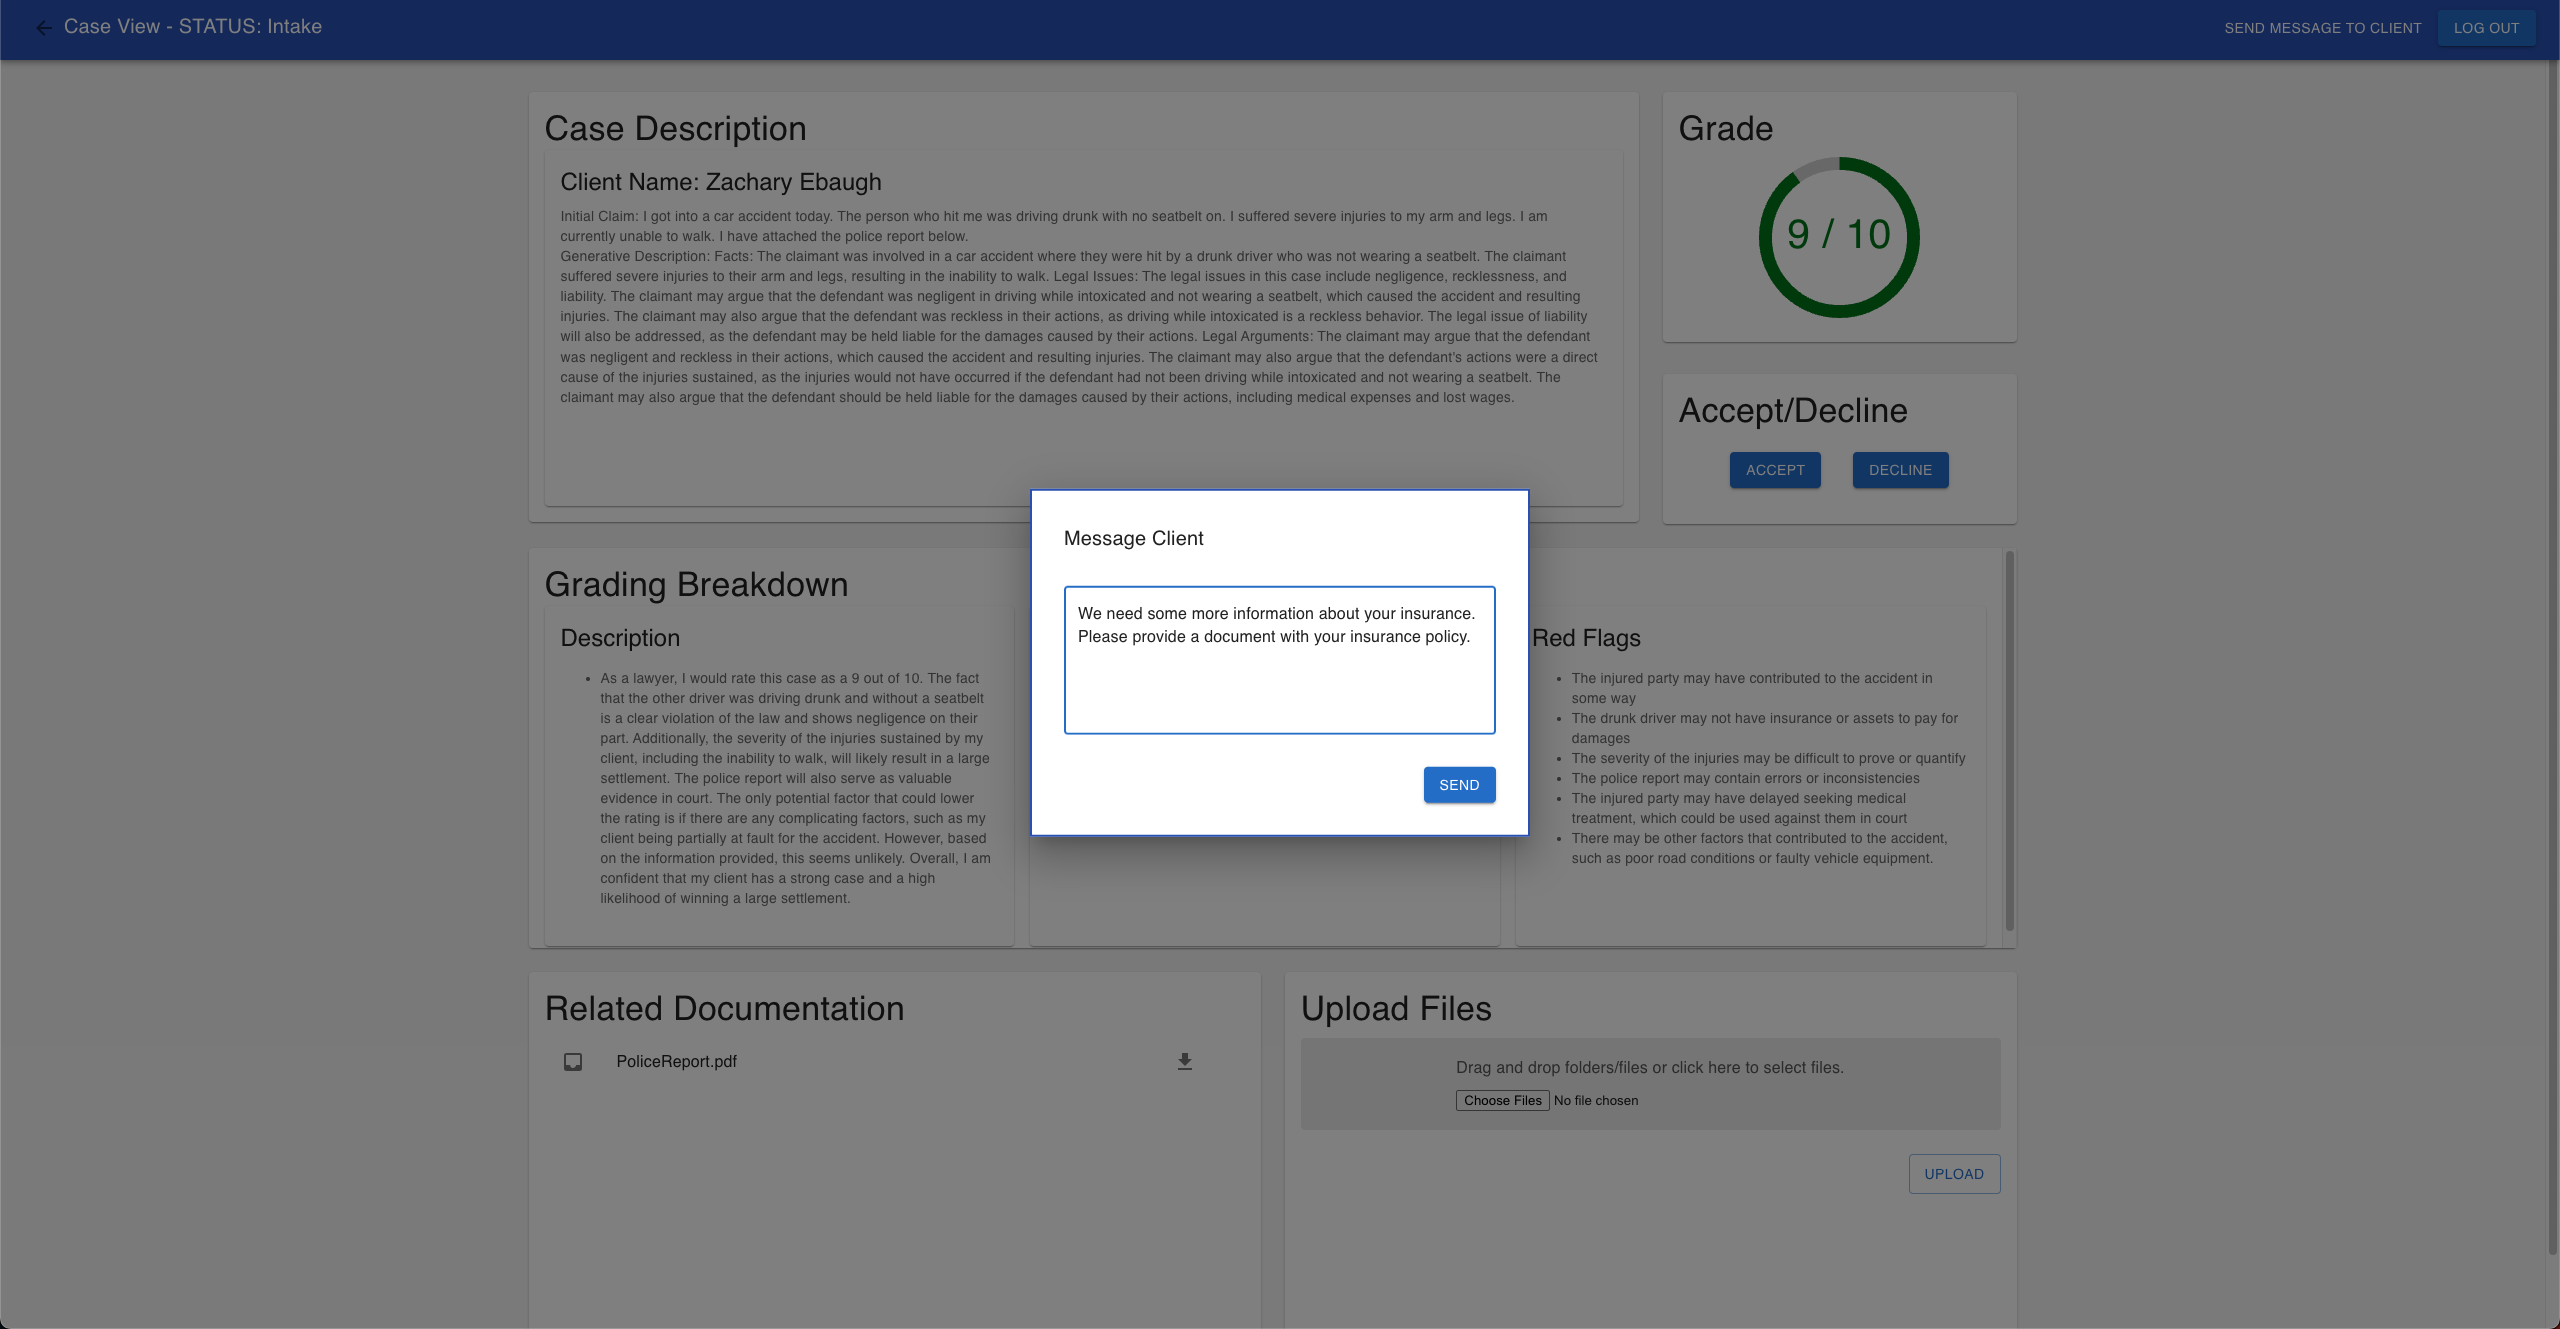Click the back arrow icon
Viewport: 2560px width, 1329px height.
point(43,28)
